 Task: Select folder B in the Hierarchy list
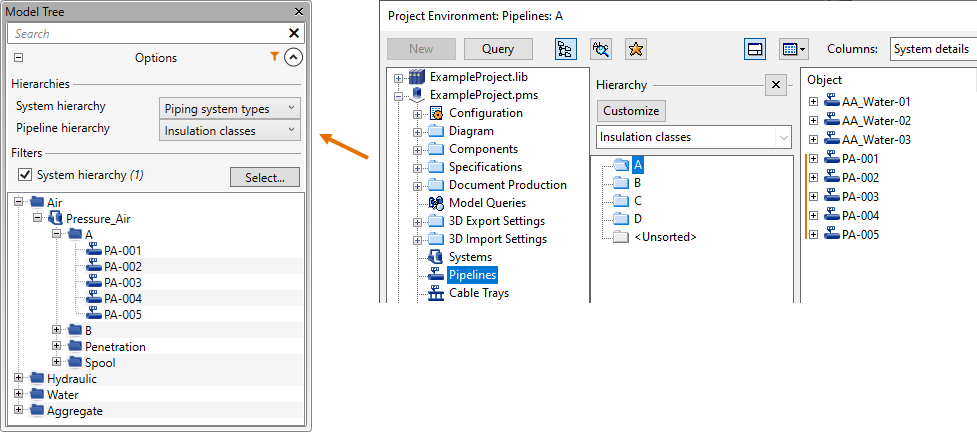tap(637, 183)
